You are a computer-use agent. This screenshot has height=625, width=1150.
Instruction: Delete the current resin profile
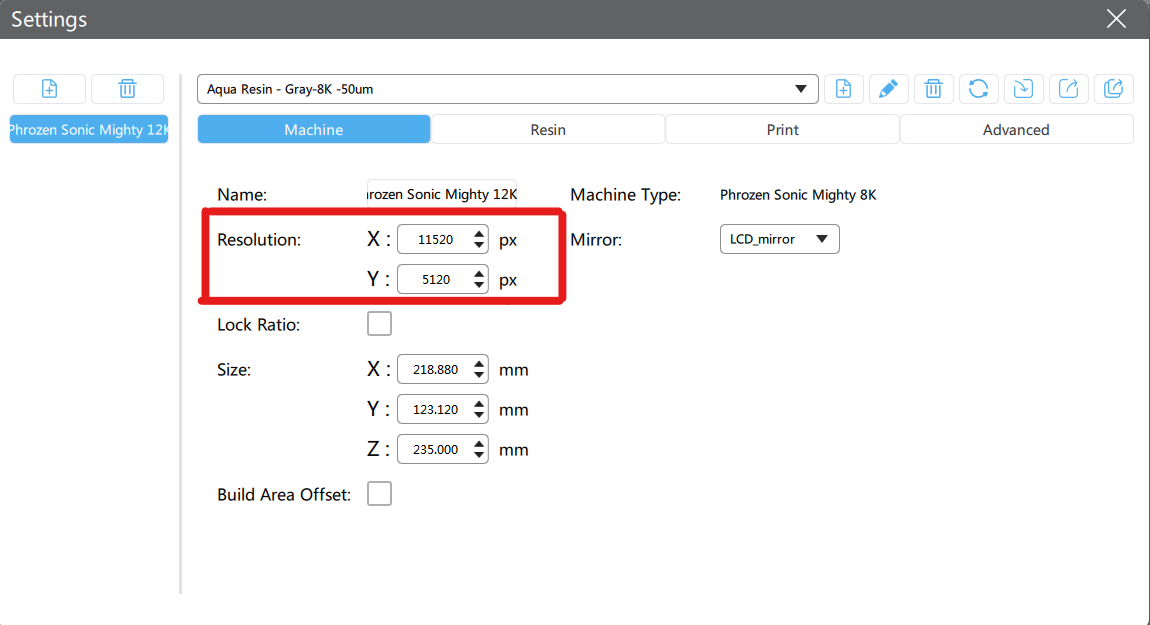coord(933,89)
